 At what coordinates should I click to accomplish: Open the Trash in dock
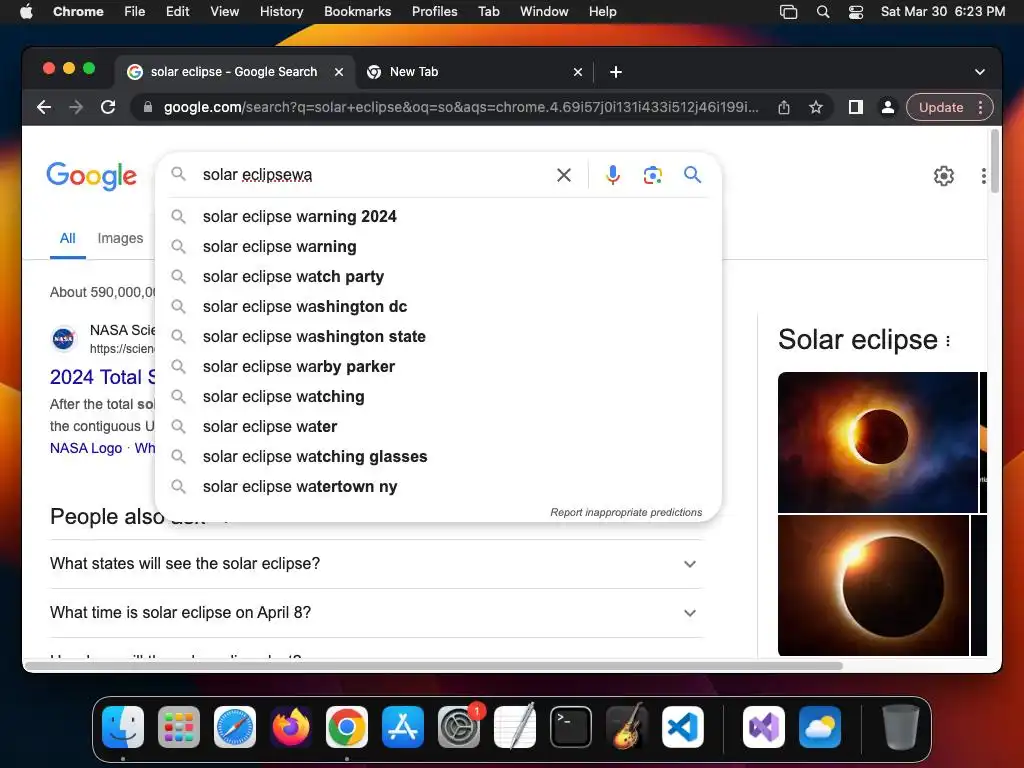[901, 726]
